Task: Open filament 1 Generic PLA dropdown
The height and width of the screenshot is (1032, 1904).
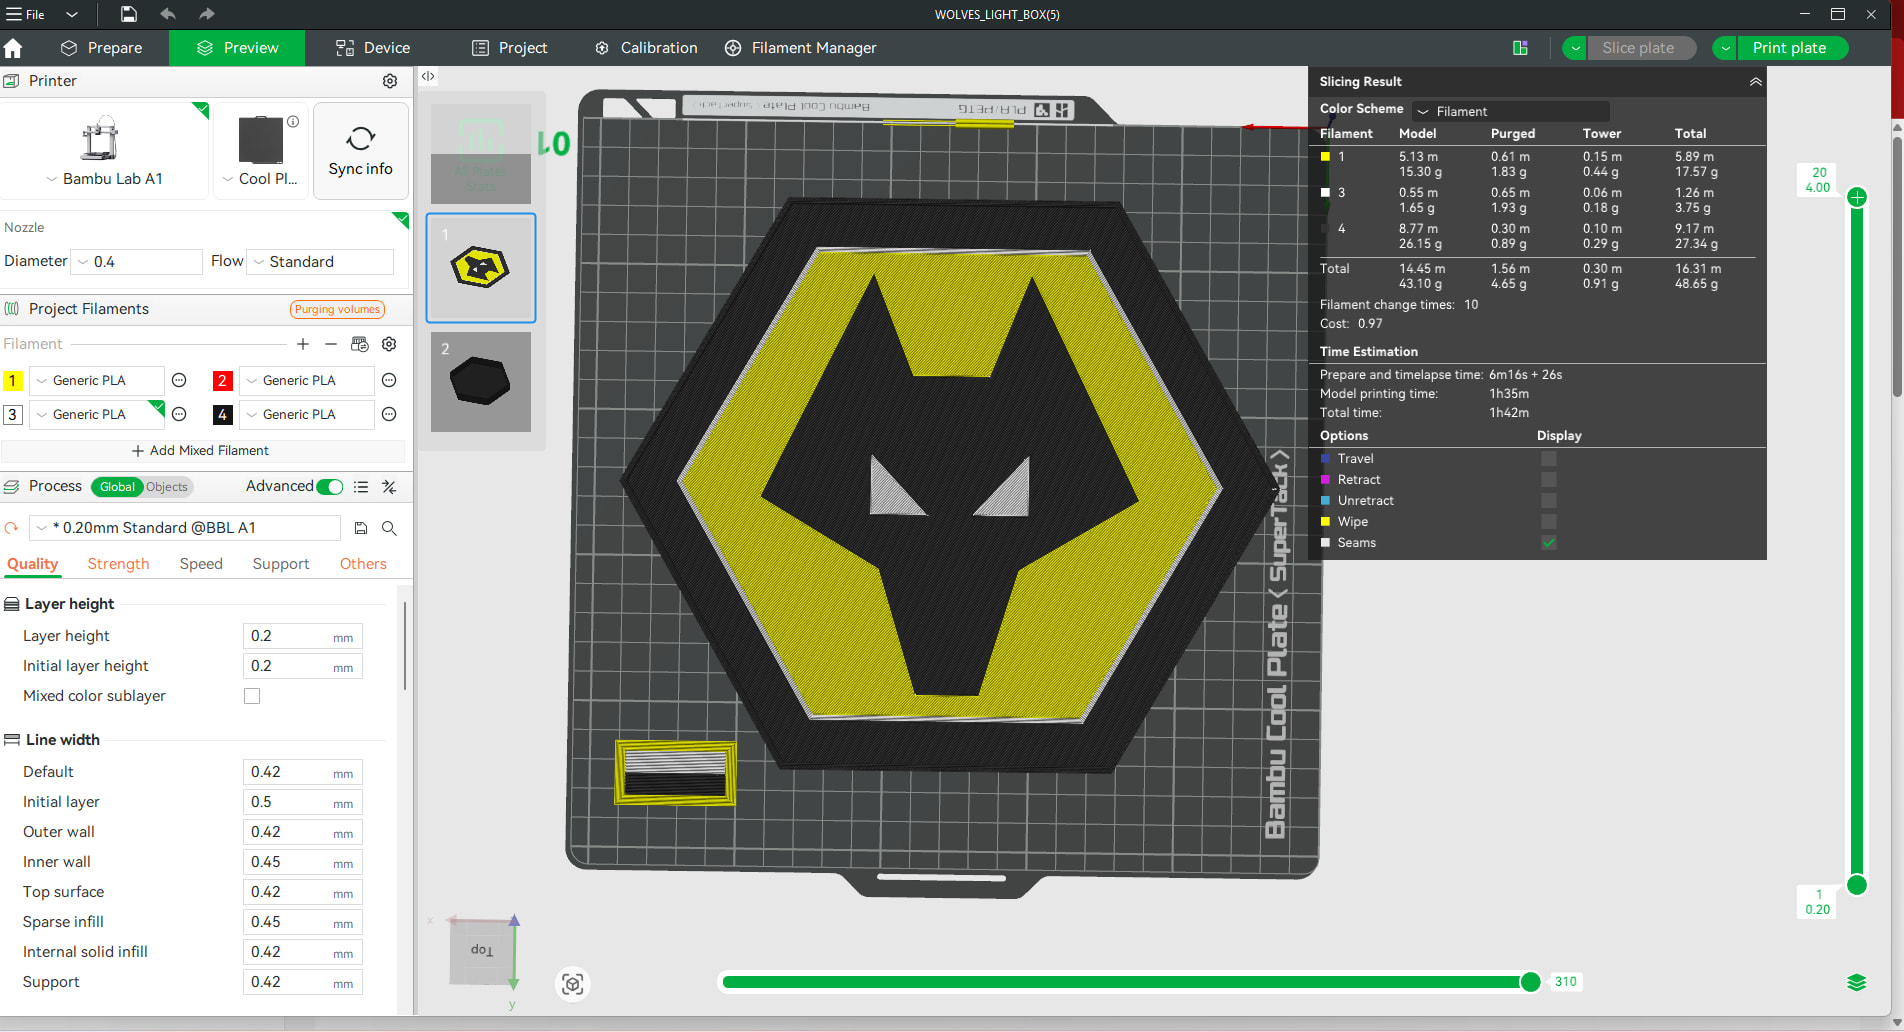Action: (97, 380)
